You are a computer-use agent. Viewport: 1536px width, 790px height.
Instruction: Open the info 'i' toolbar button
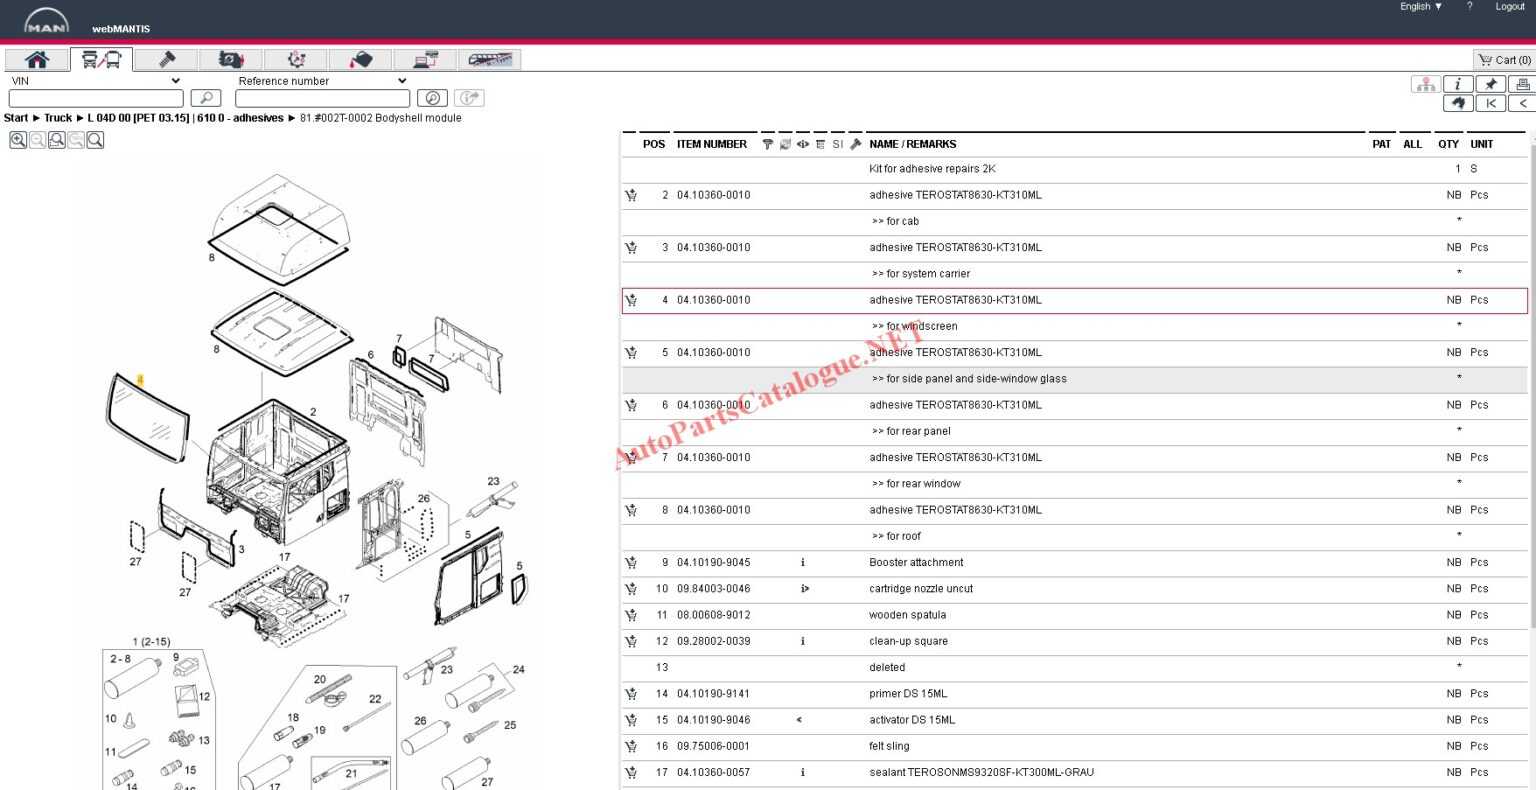click(1458, 84)
